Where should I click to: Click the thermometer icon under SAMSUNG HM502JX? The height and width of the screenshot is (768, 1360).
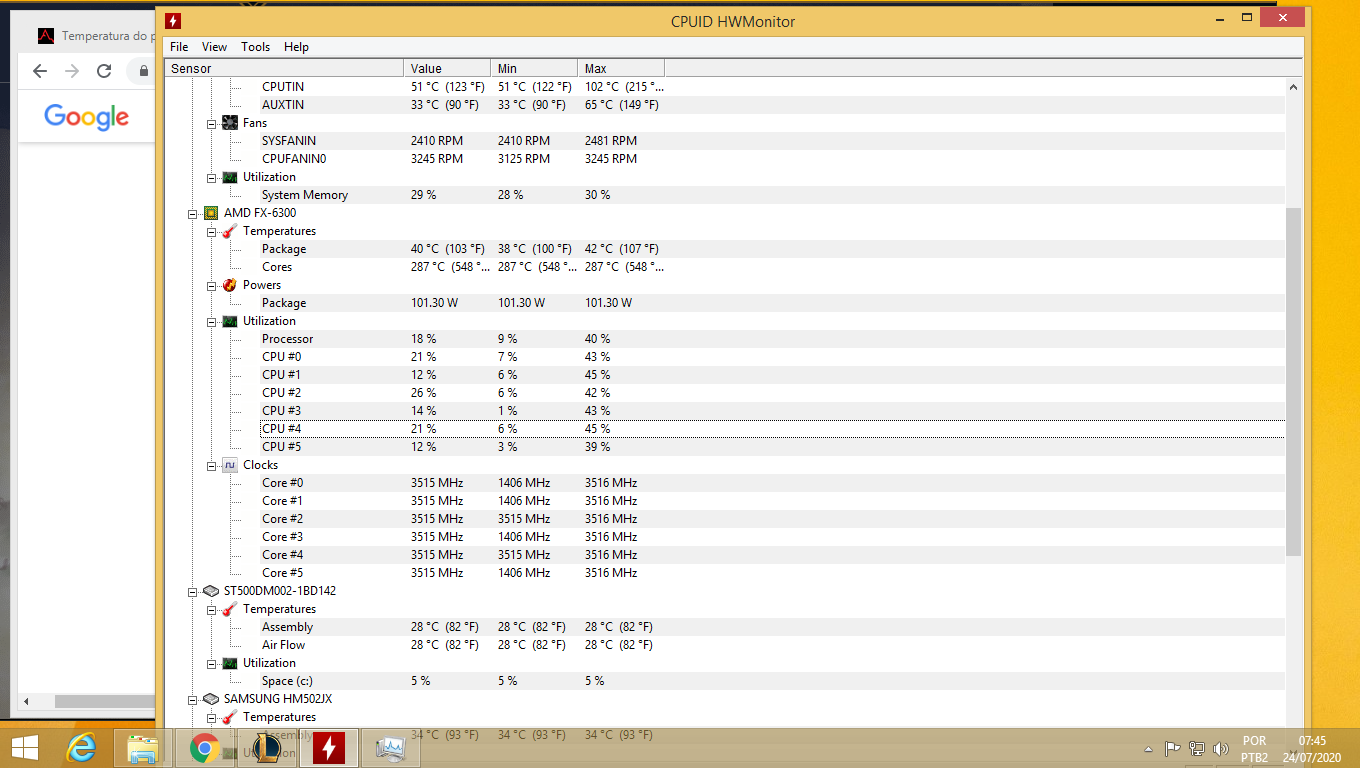[230, 717]
